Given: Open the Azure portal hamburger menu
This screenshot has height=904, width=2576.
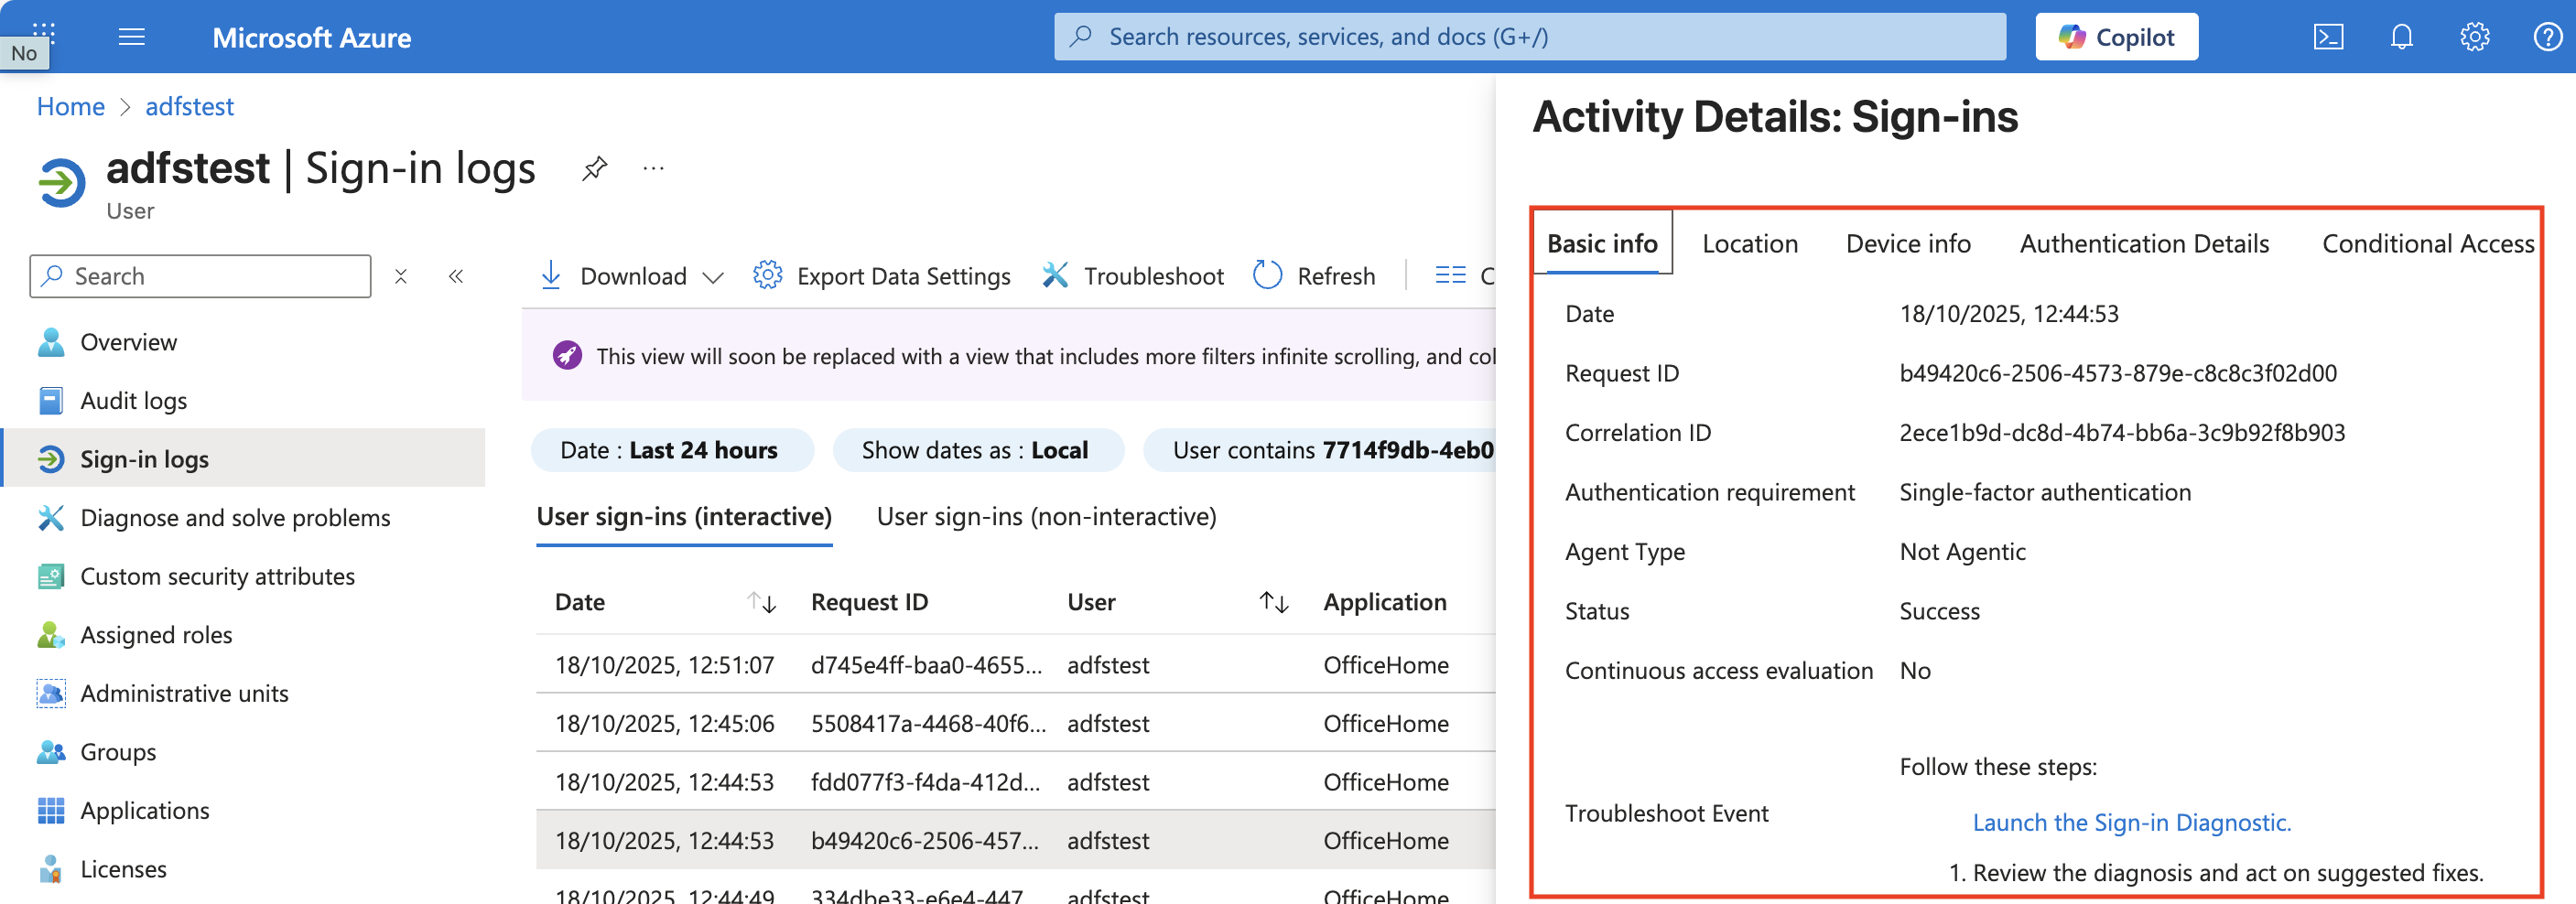Looking at the screenshot, I should coord(132,37).
